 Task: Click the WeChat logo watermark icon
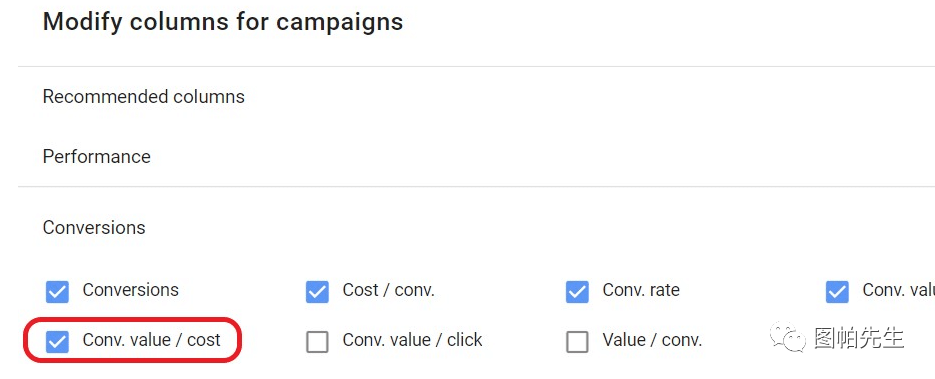[x=788, y=337]
